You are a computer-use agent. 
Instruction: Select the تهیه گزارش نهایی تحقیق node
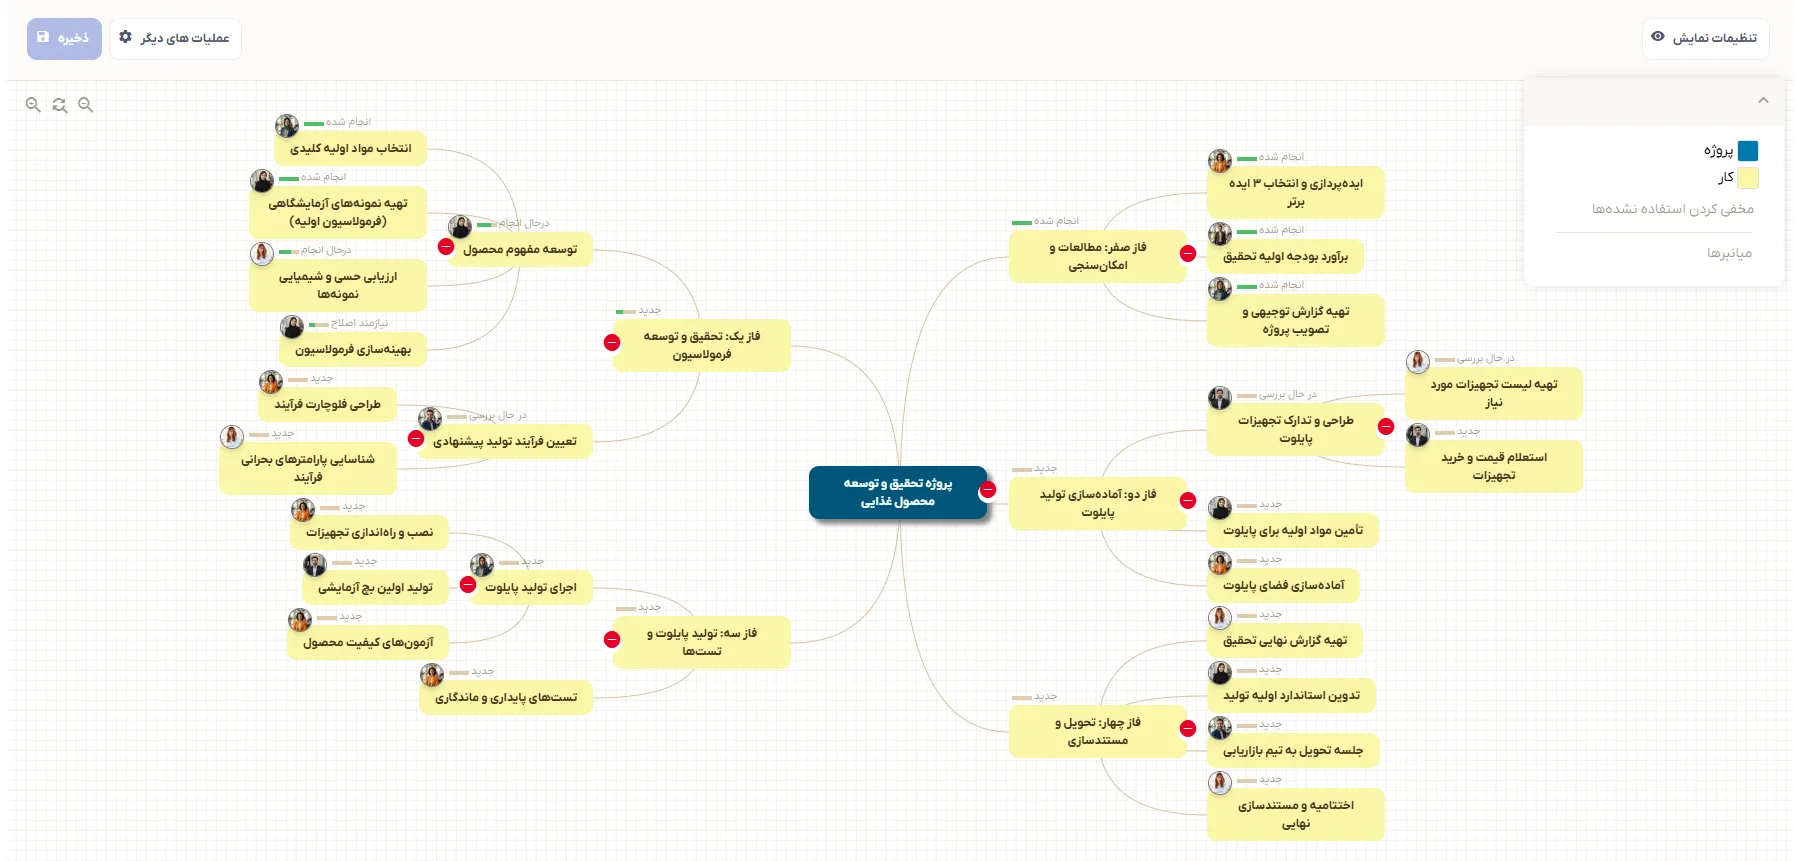click(1285, 641)
